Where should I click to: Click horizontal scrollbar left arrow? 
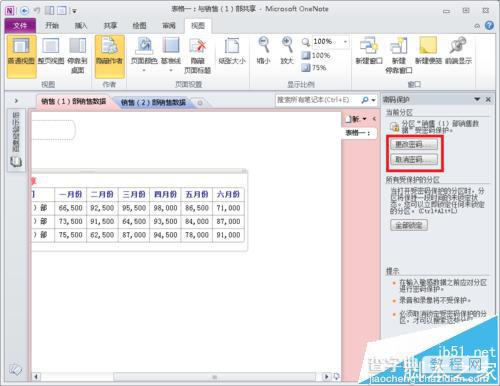[x=36, y=377]
